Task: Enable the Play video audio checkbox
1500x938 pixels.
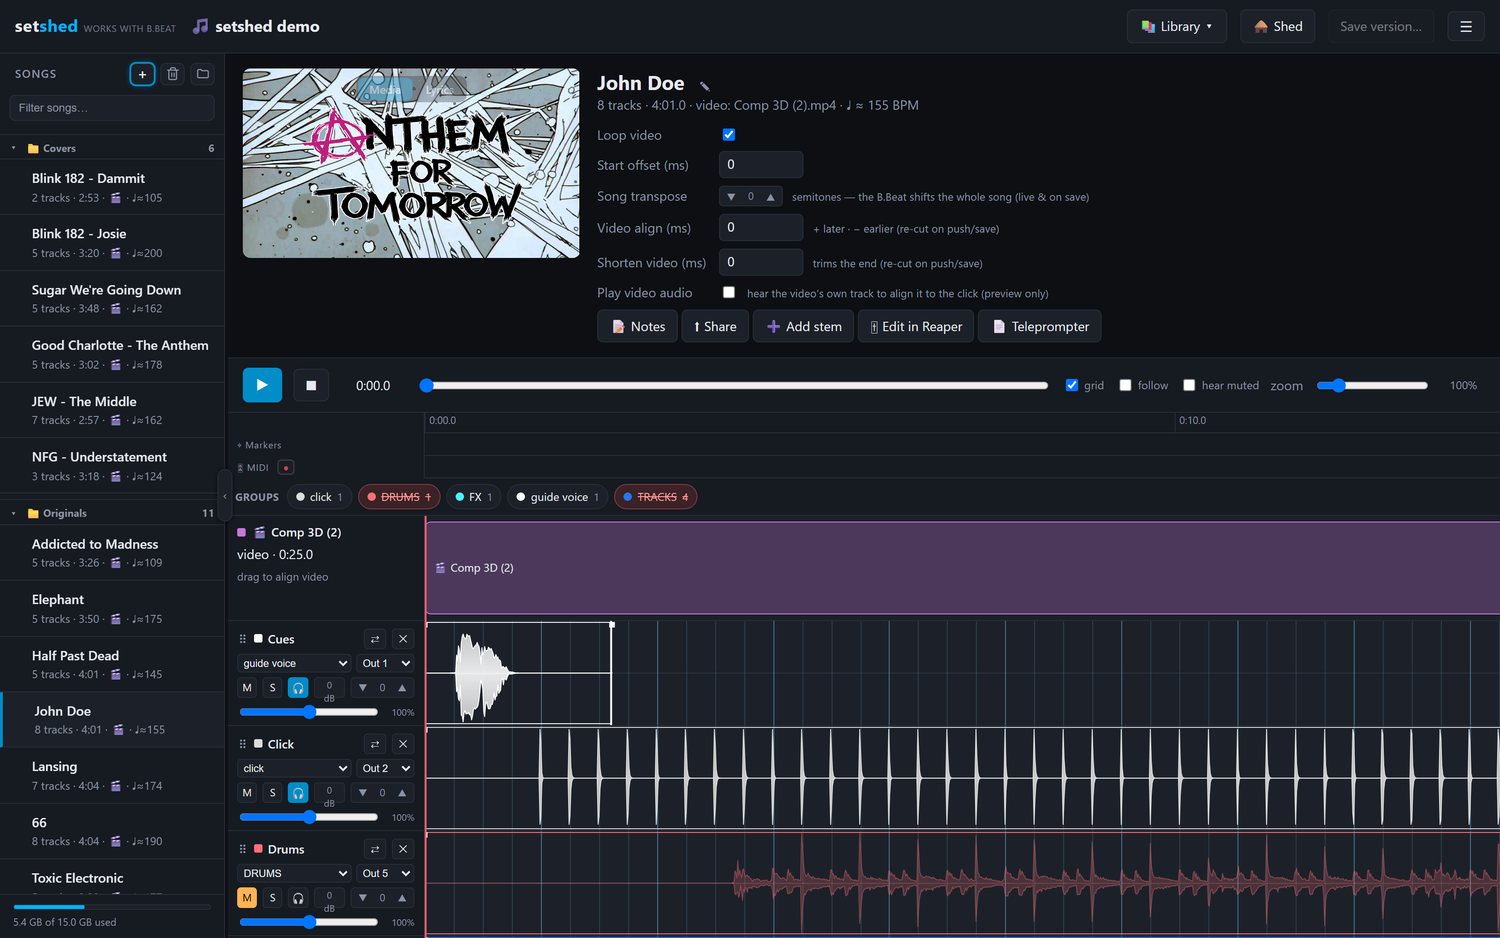Action: [x=729, y=293]
